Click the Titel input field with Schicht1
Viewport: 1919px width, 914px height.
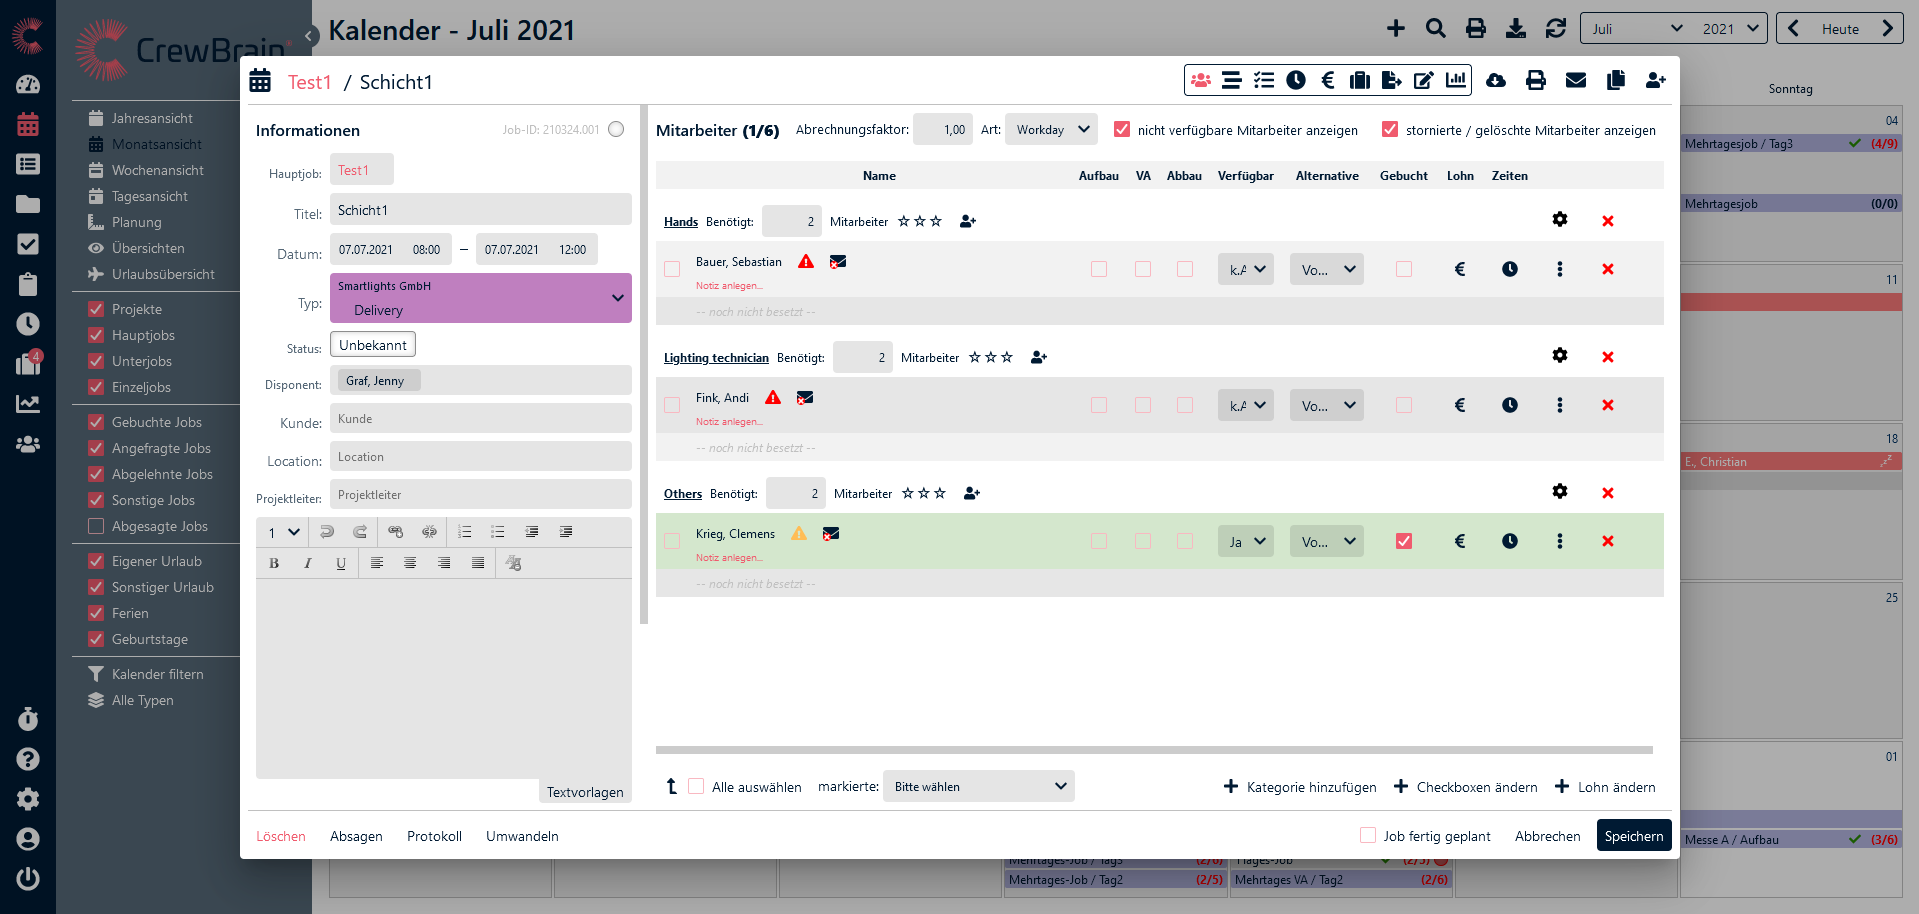pos(481,210)
